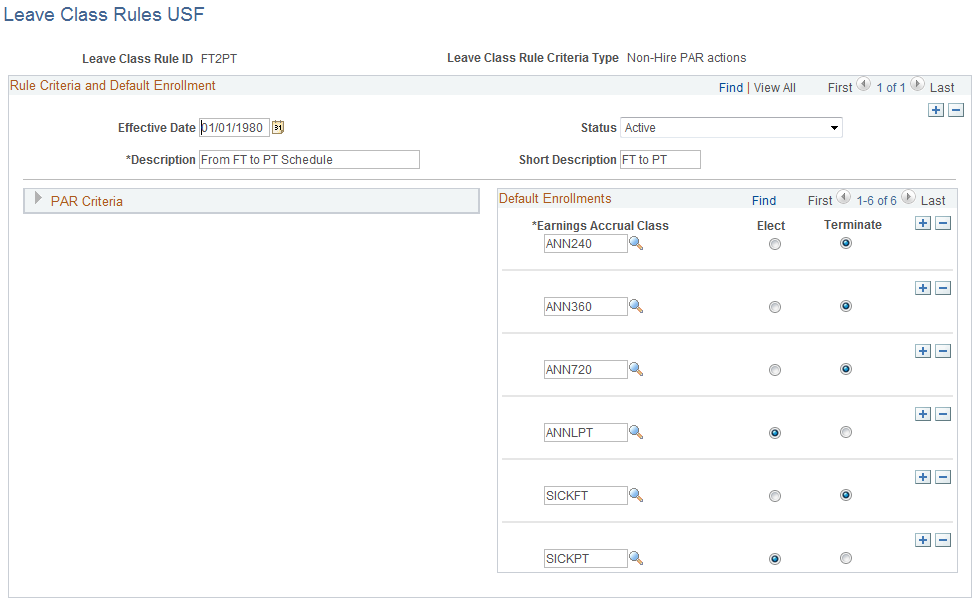Select Elect for ANNLPT
Screen dimensions: 978x600
(775, 433)
